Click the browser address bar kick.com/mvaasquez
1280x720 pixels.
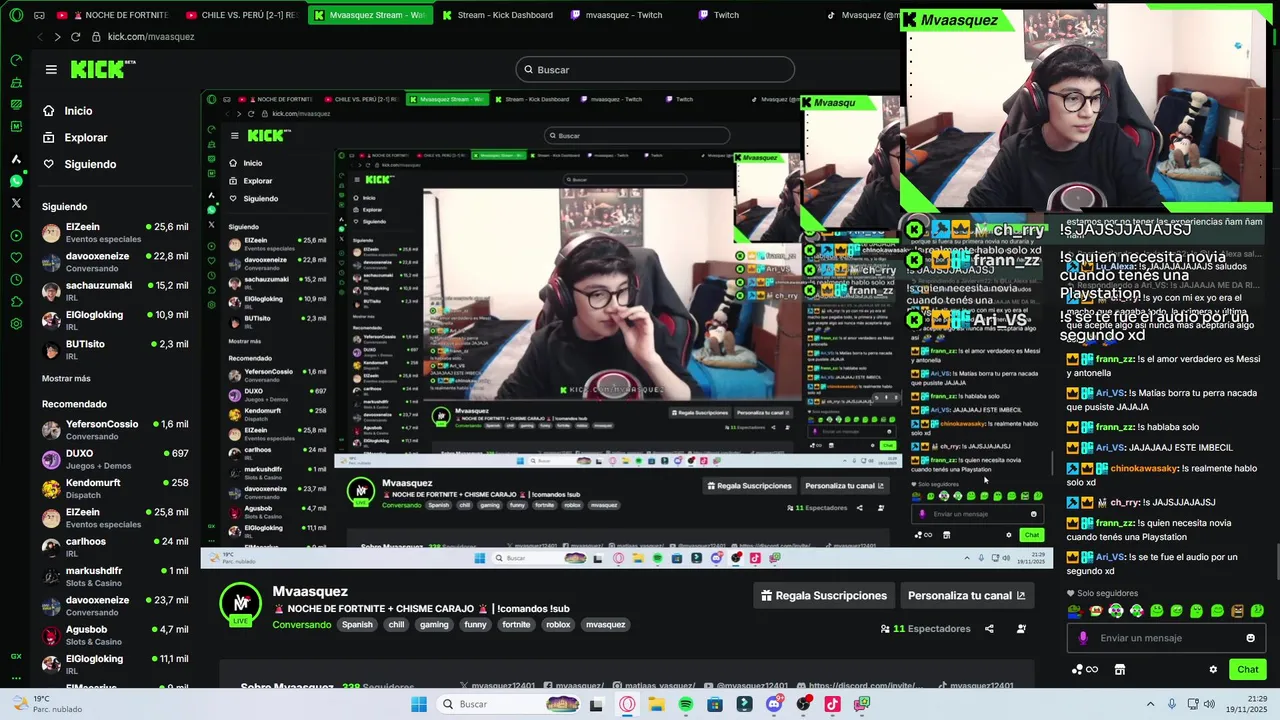coord(151,37)
